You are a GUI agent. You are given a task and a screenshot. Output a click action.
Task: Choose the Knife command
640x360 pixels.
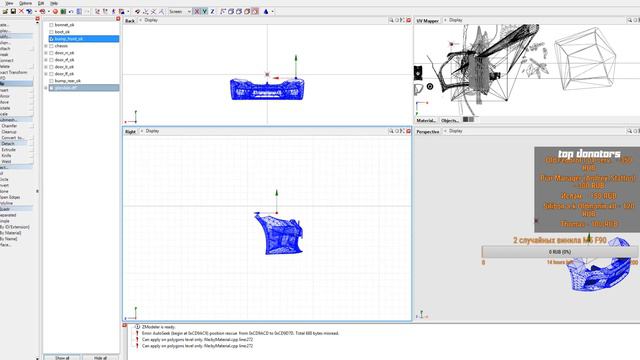[7, 156]
